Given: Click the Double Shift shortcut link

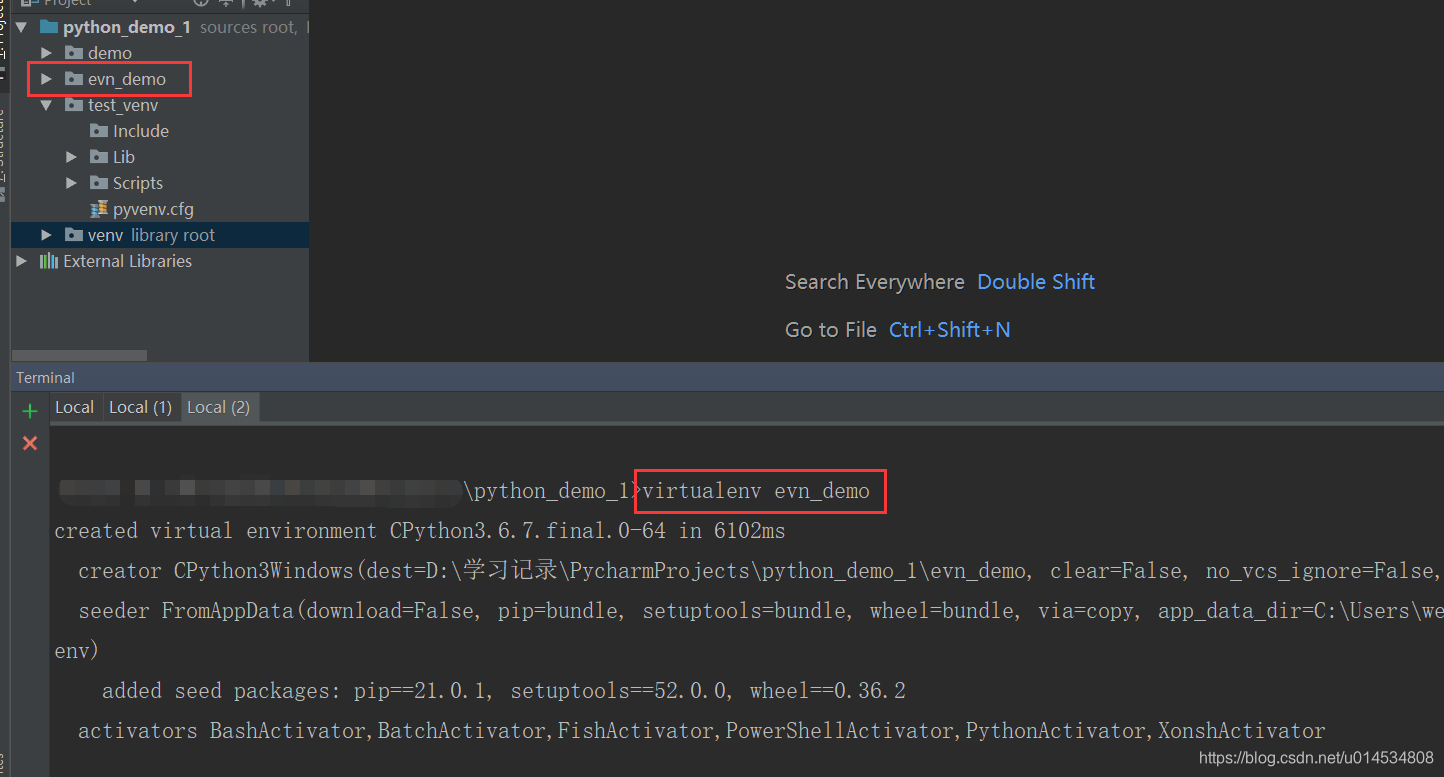Looking at the screenshot, I should [x=1036, y=282].
